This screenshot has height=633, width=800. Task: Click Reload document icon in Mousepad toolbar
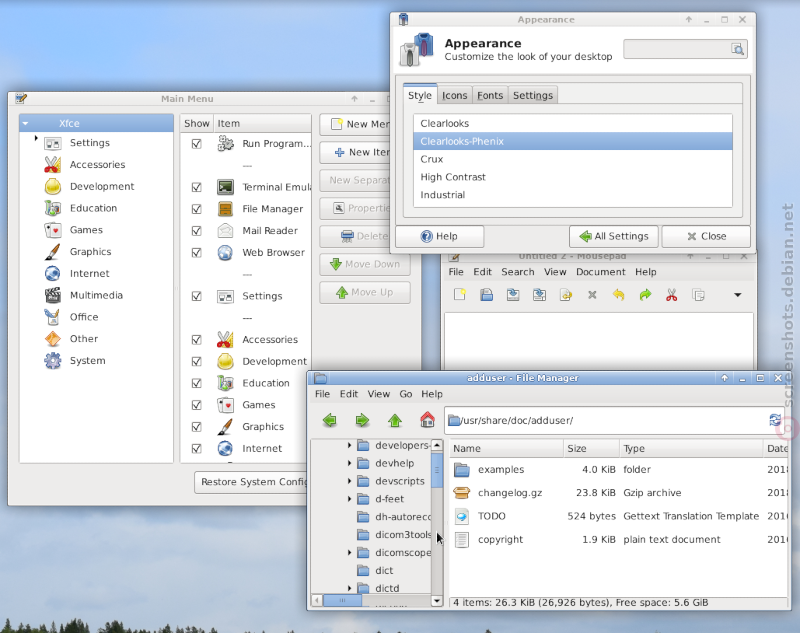point(566,295)
